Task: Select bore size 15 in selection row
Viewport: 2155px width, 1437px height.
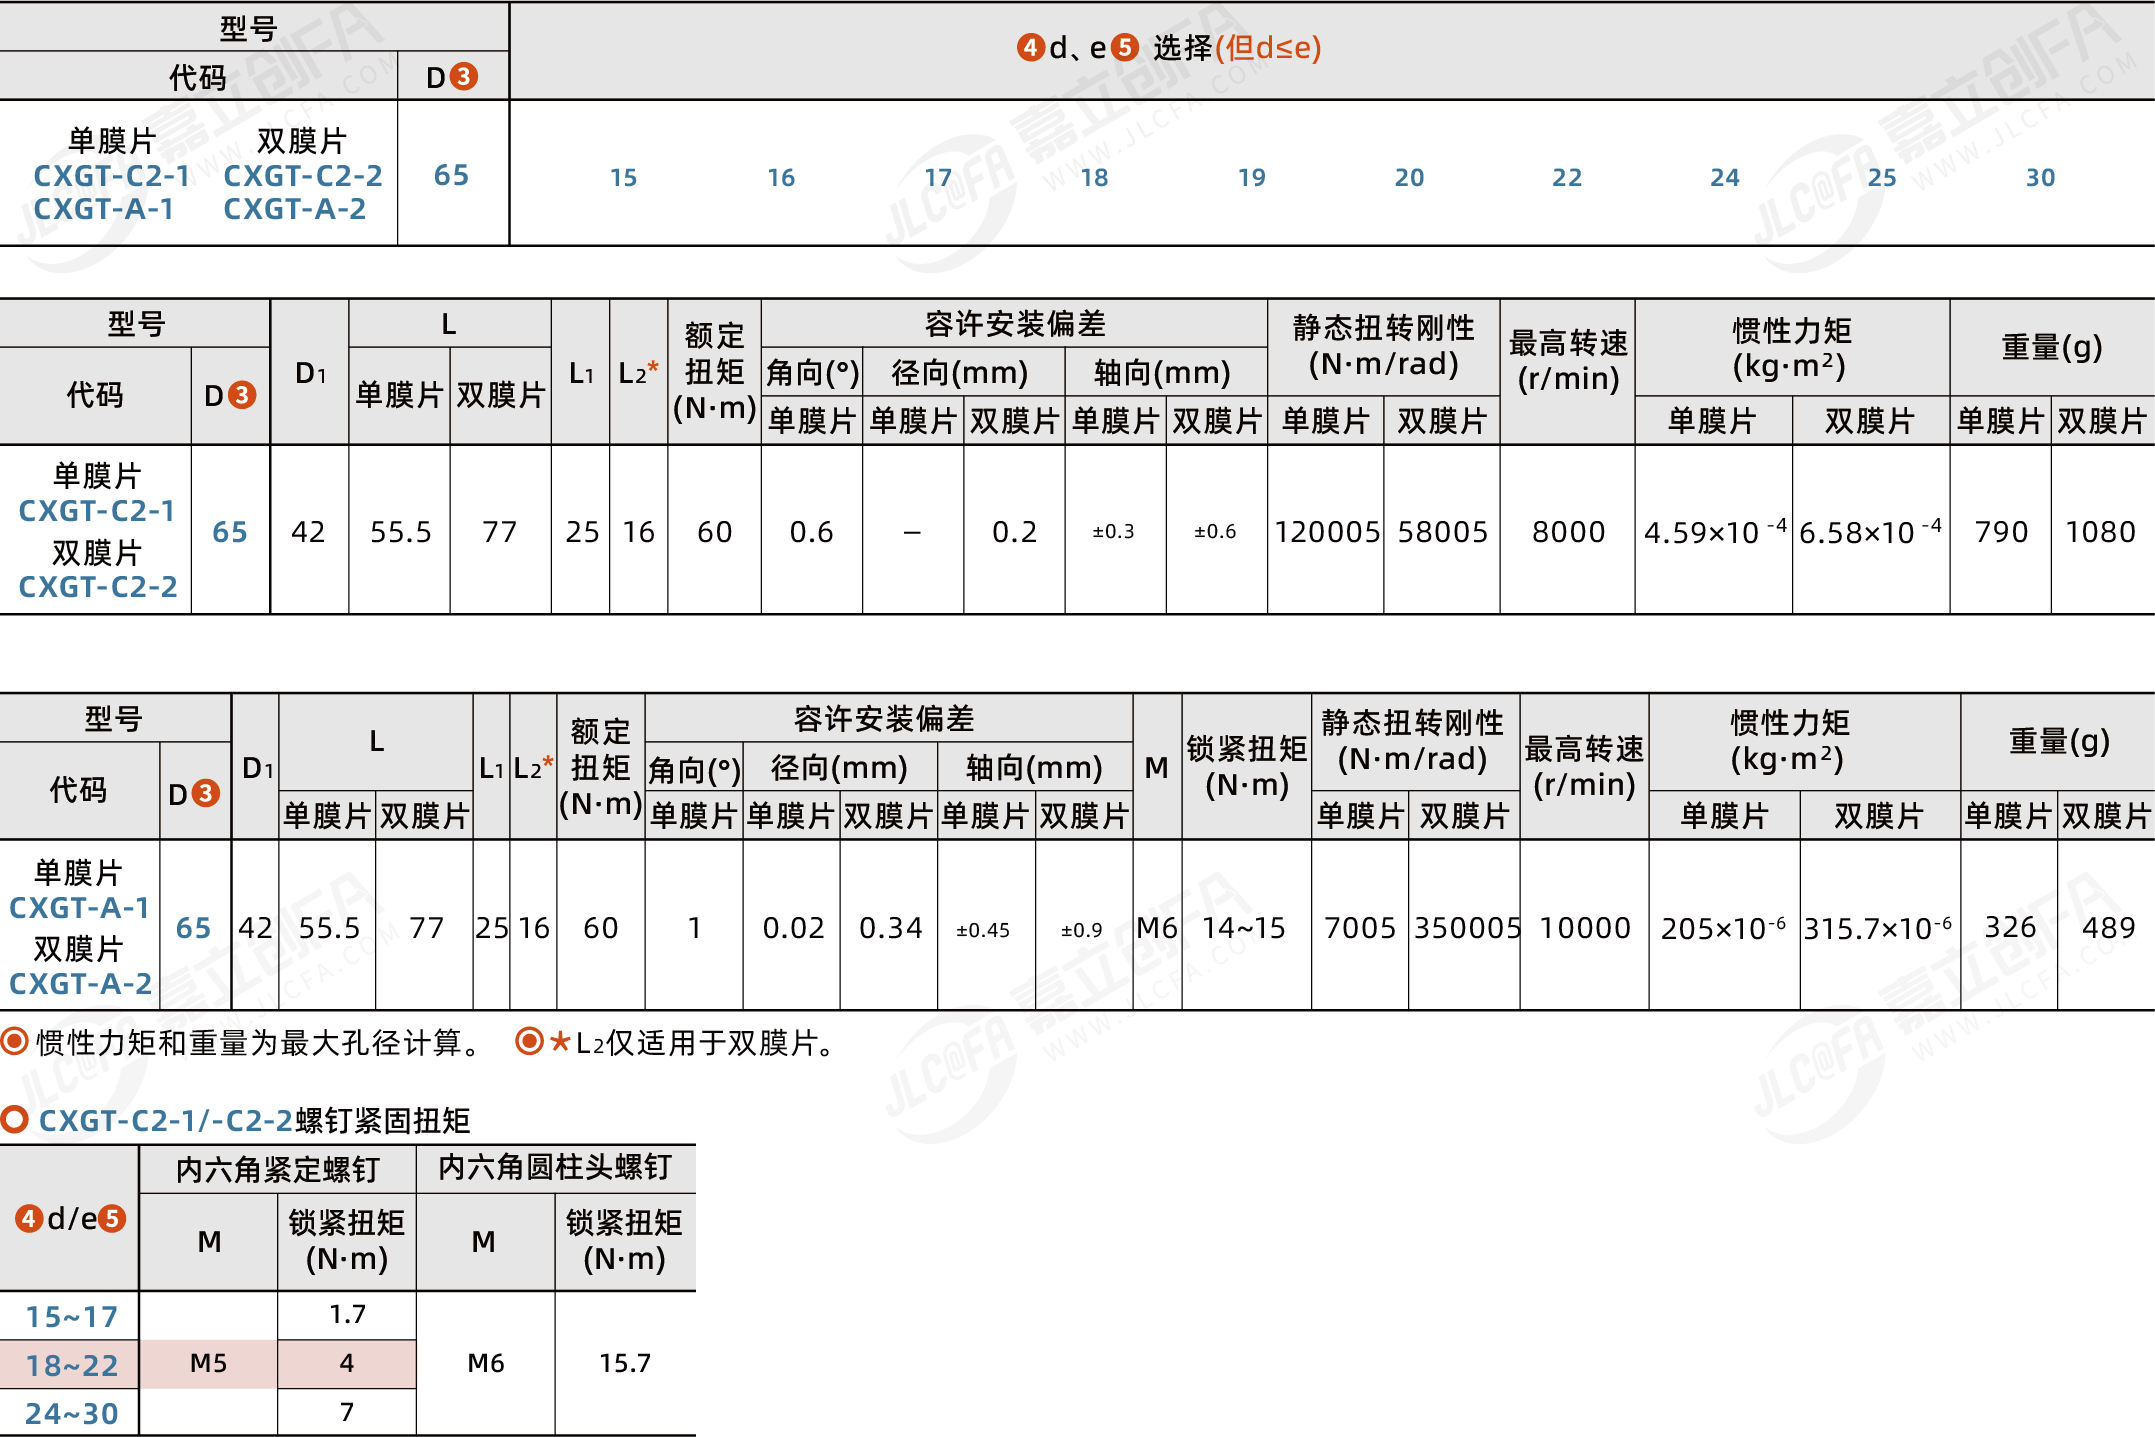Action: coord(623,178)
